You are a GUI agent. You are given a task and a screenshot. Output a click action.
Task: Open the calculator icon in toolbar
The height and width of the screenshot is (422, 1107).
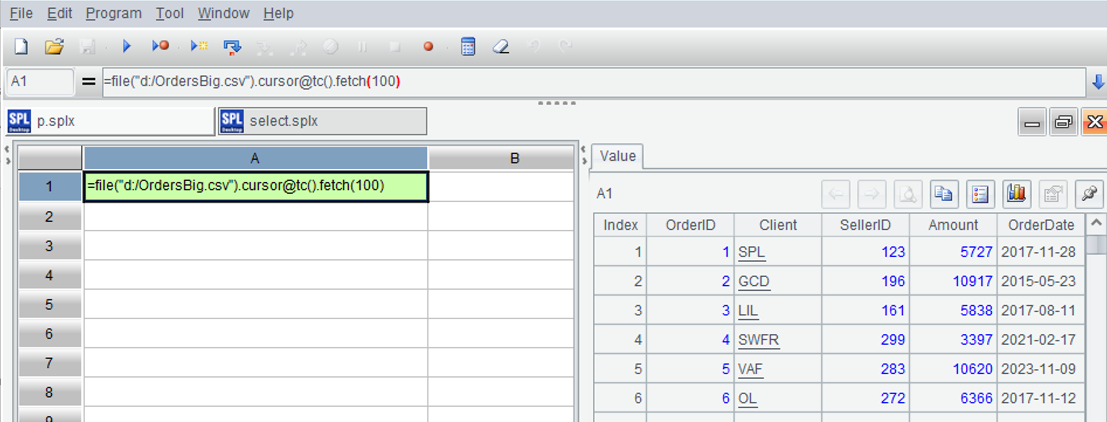[467, 47]
